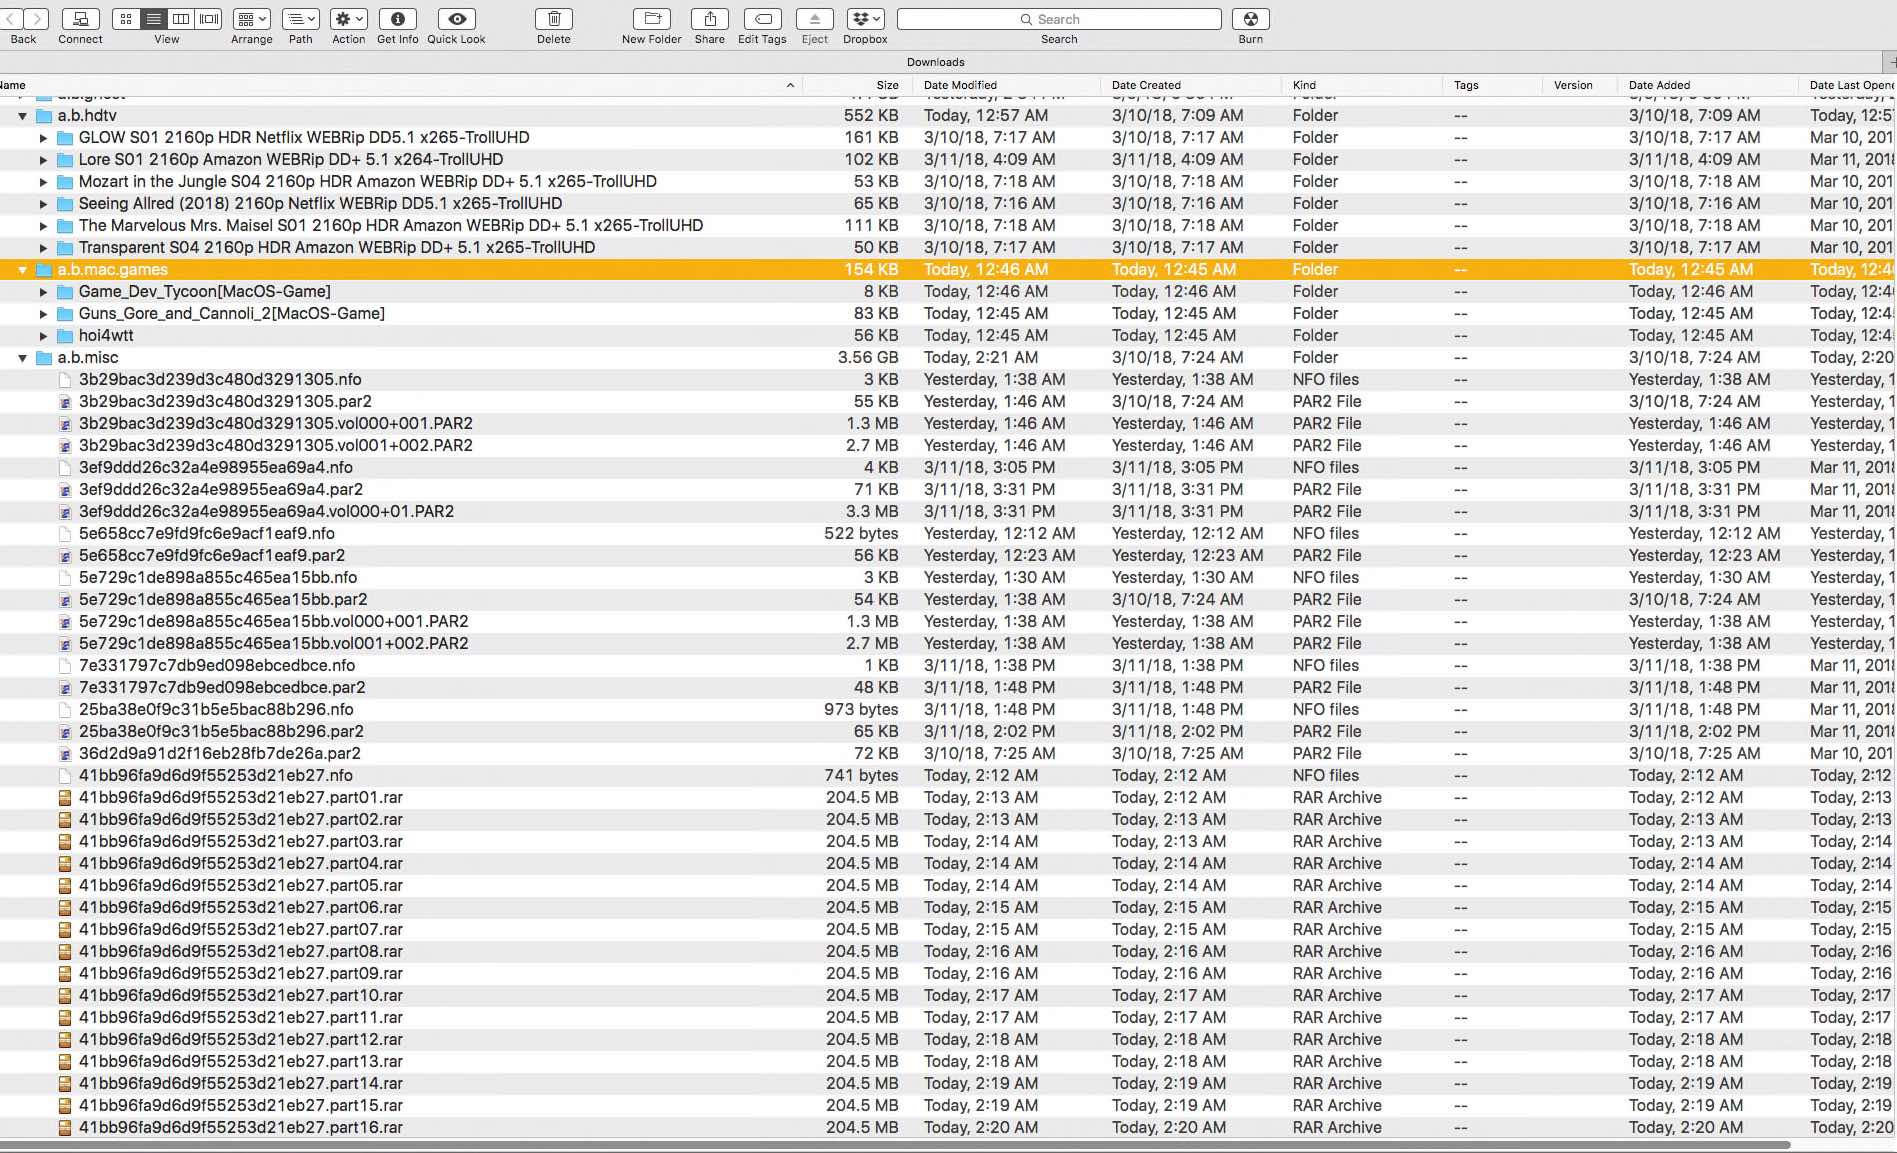Select file 25ba38e0f9c31b5e5bac88b296.nfo
The height and width of the screenshot is (1153, 1897).
click(216, 710)
